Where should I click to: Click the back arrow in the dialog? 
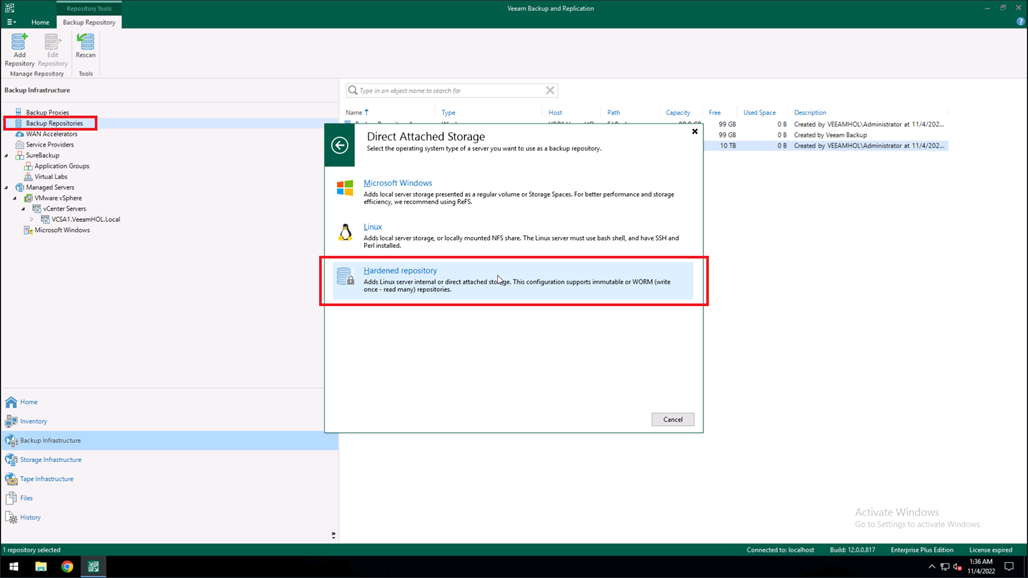tap(340, 146)
